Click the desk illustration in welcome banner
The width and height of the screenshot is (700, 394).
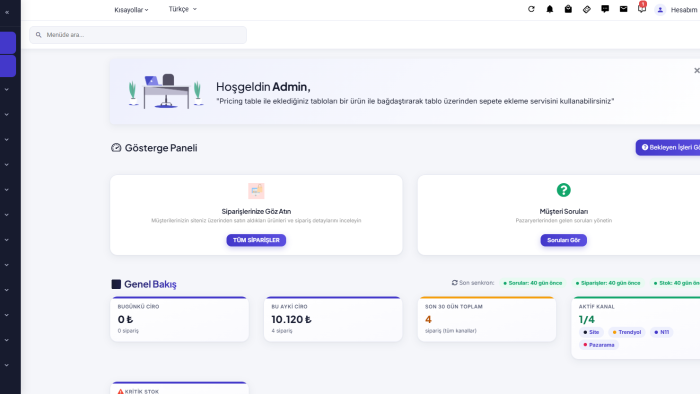(x=166, y=91)
